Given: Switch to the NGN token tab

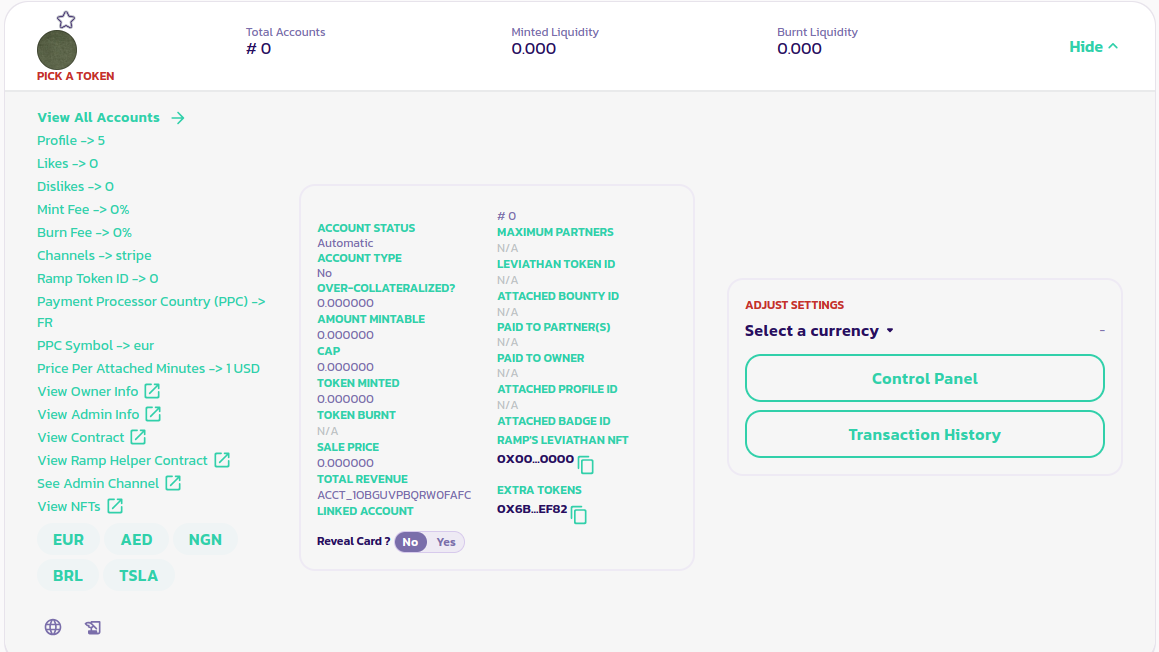Looking at the screenshot, I should (x=205, y=540).
